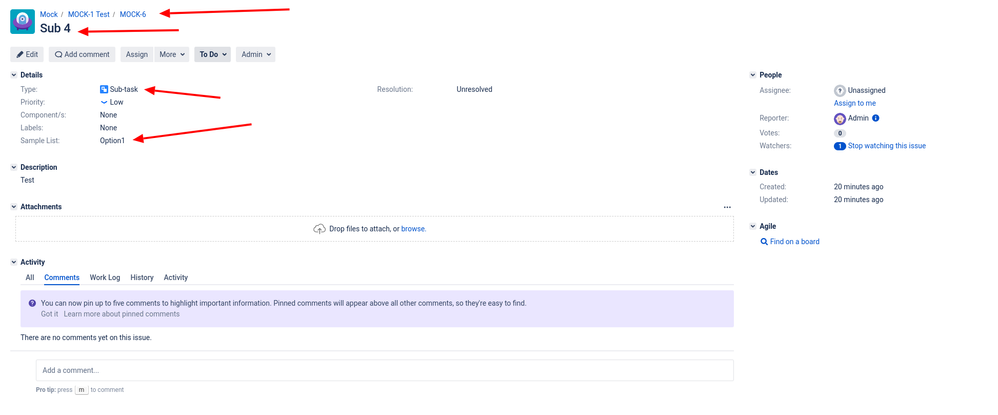Click the upload cloud icon

coord(320,229)
